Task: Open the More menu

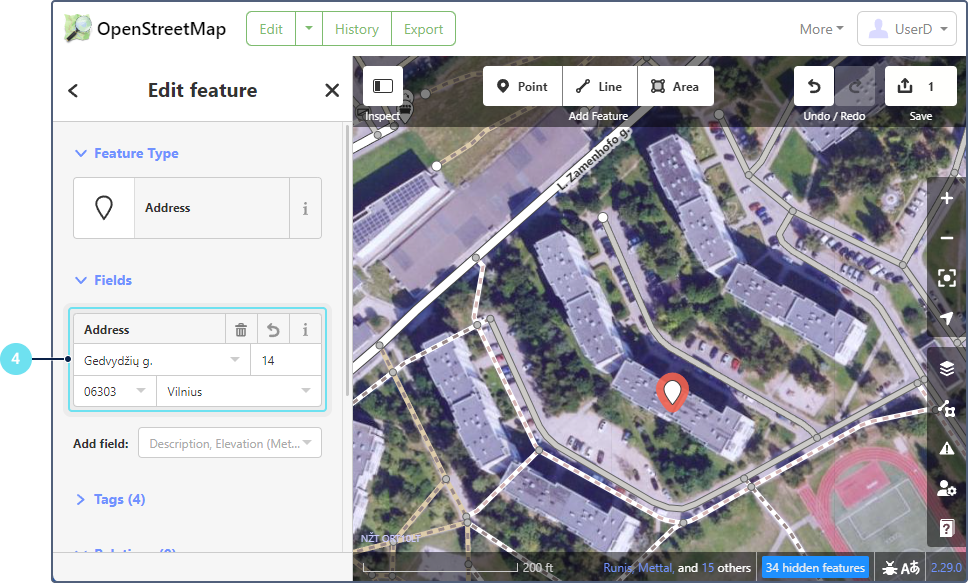Action: (821, 29)
